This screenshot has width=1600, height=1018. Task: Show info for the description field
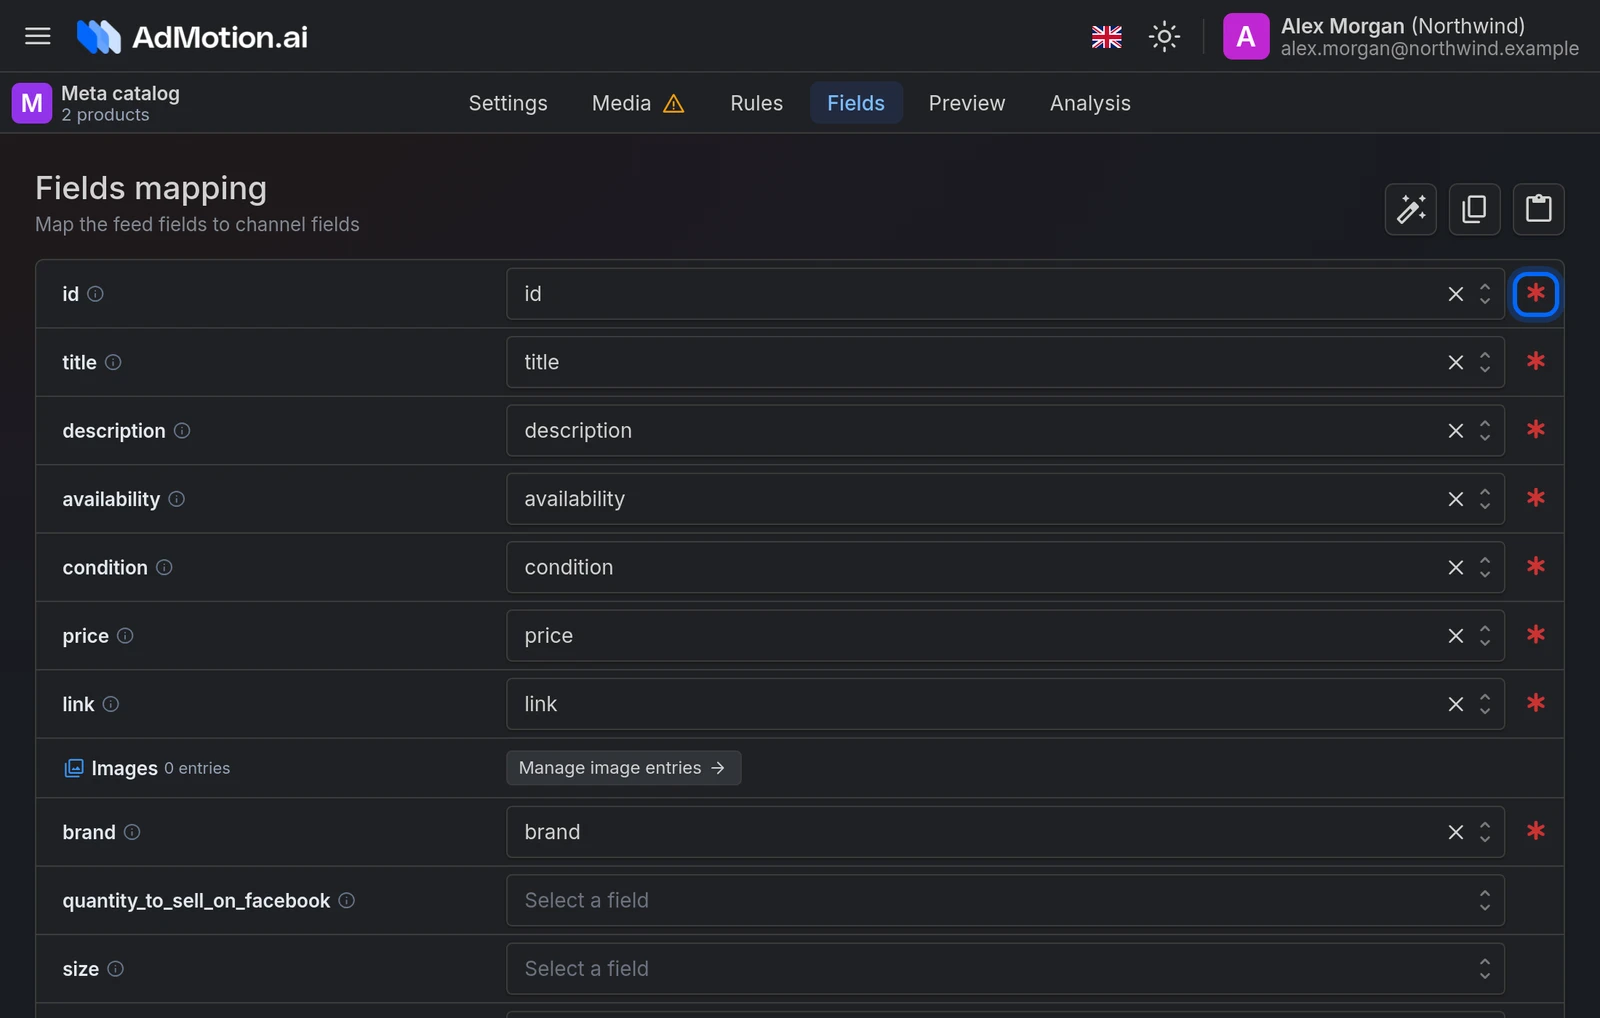click(x=182, y=431)
